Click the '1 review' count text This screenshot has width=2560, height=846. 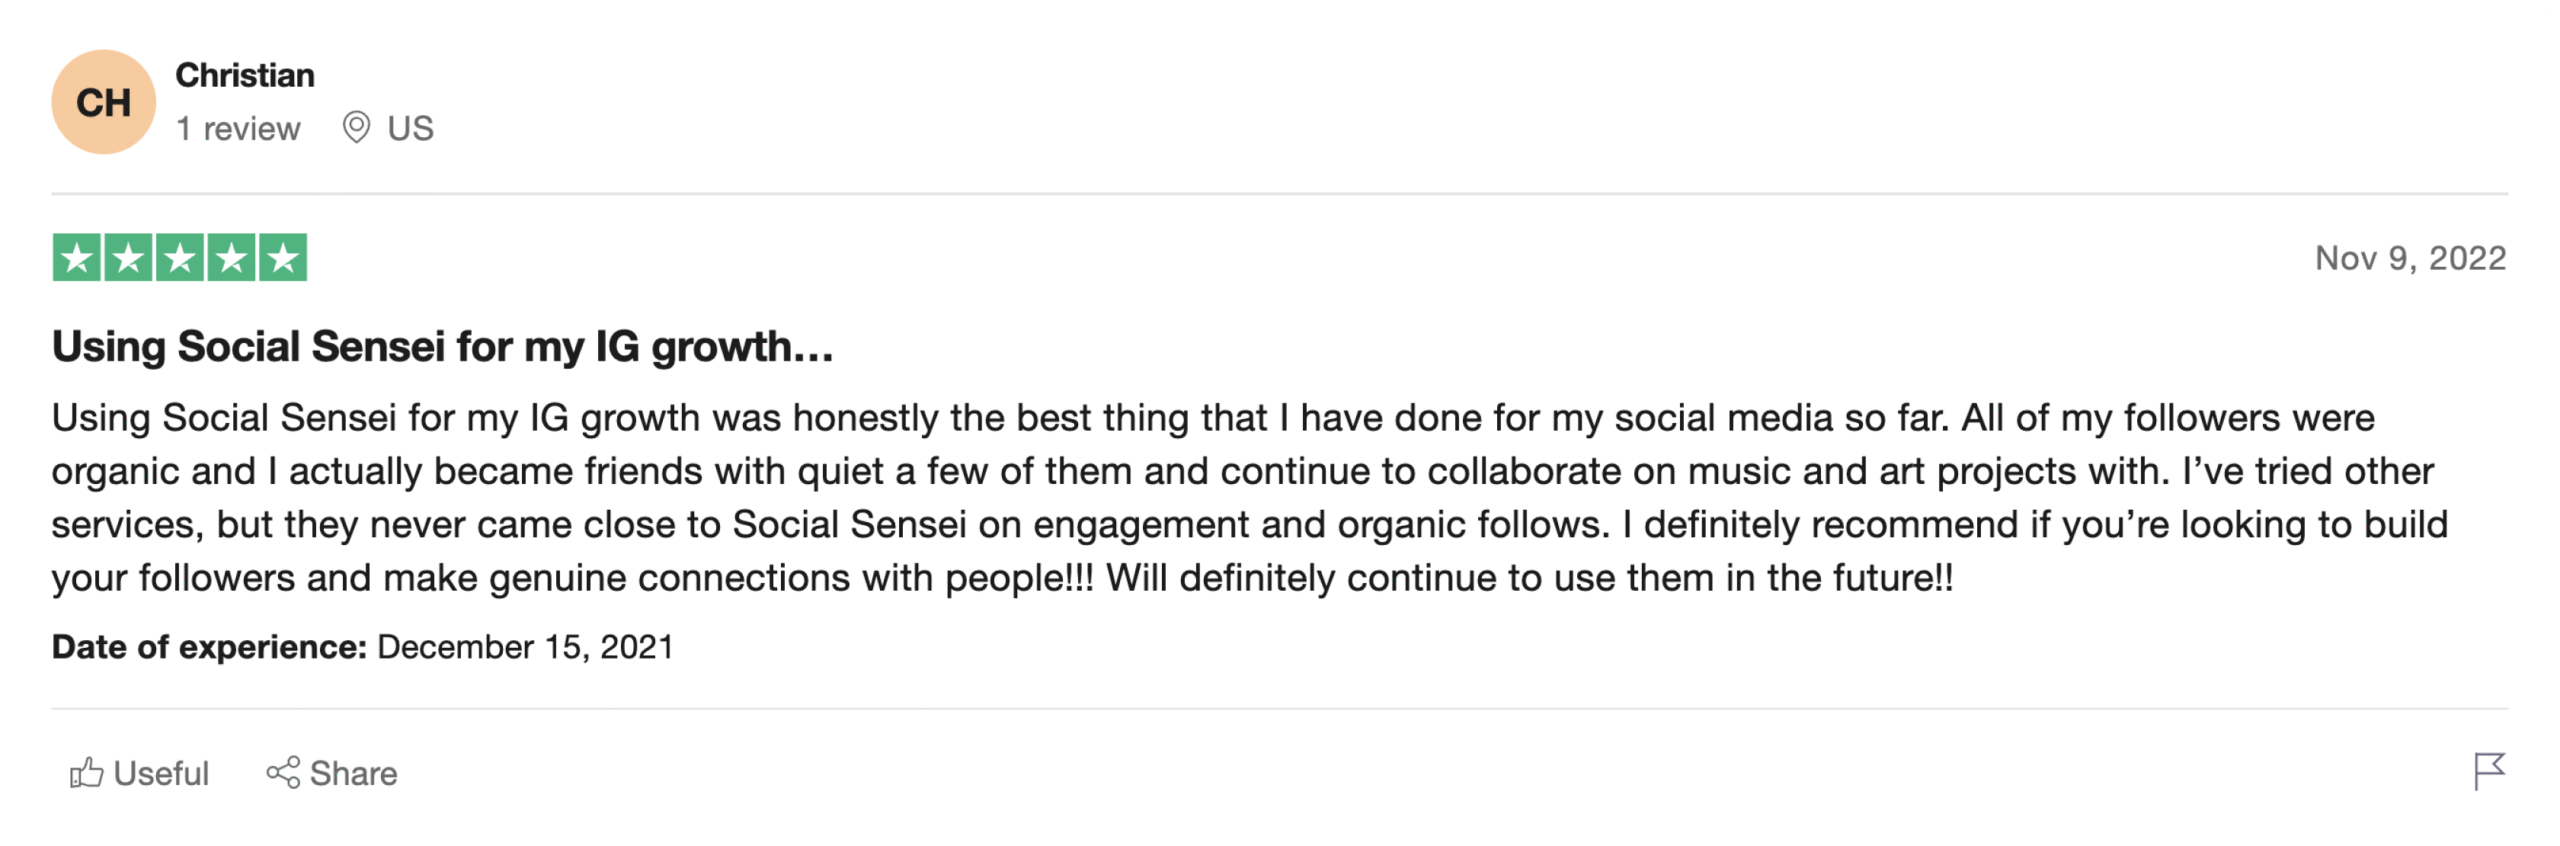238,128
